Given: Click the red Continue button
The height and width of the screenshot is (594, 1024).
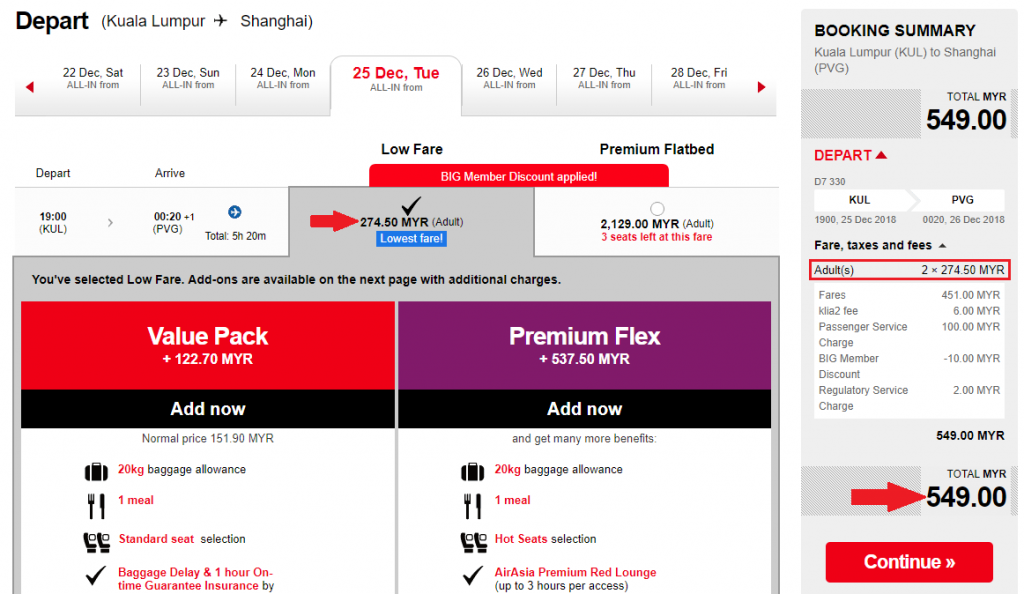Looking at the screenshot, I should tap(909, 561).
